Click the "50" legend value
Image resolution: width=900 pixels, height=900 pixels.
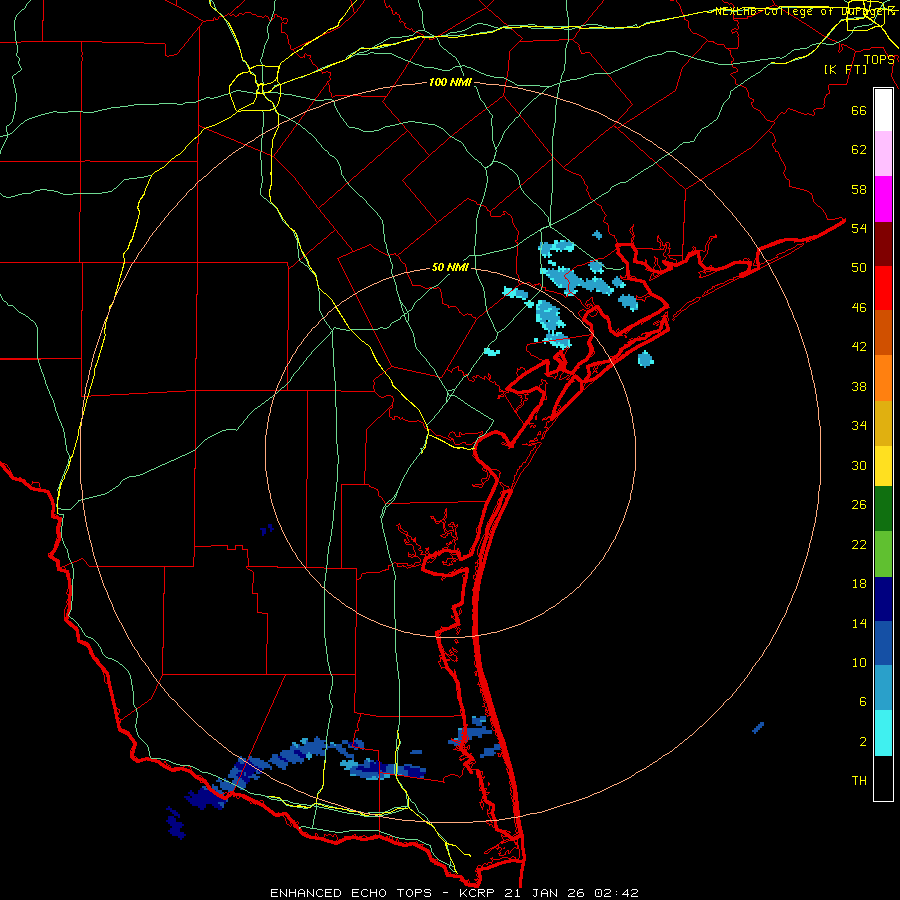859,267
